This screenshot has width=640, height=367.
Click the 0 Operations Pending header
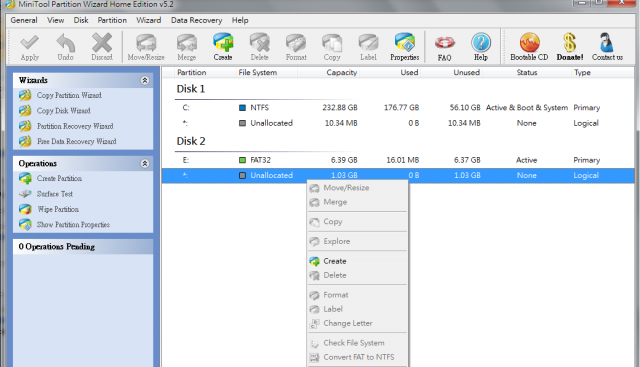(83, 247)
